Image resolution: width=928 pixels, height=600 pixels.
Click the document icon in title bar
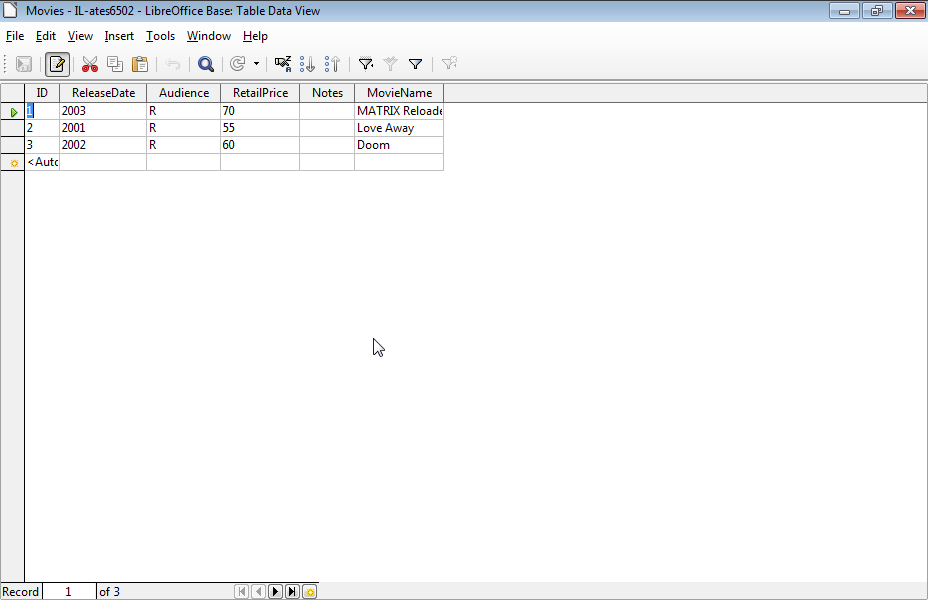(x=11, y=10)
